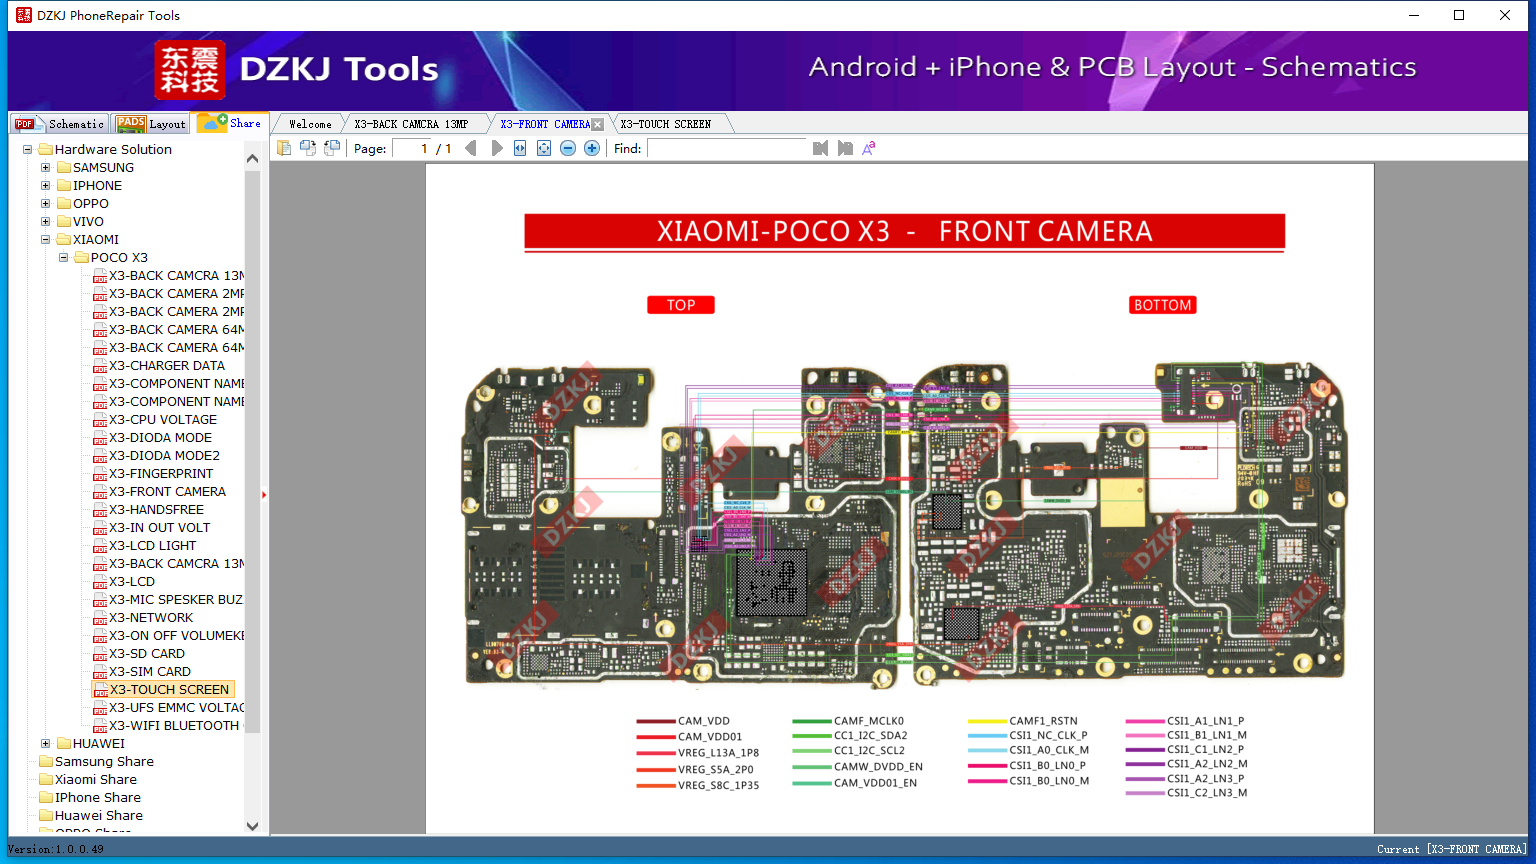The image size is (1536, 864).
Task: Click the folder icon next to IPhone Share
Action: click(x=46, y=798)
